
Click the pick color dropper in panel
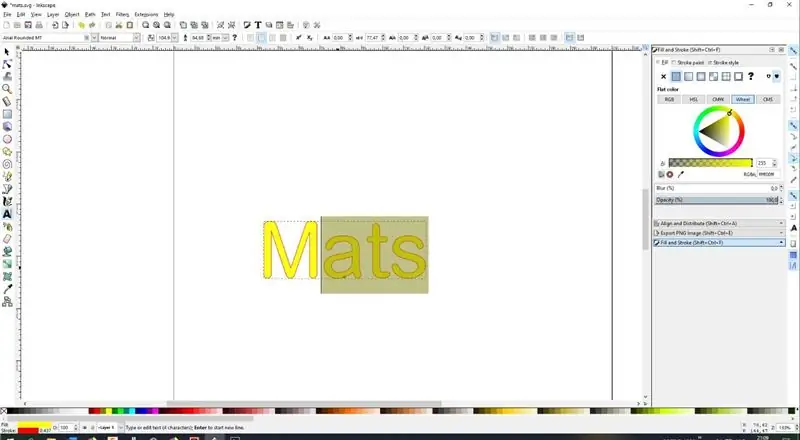tap(681, 175)
